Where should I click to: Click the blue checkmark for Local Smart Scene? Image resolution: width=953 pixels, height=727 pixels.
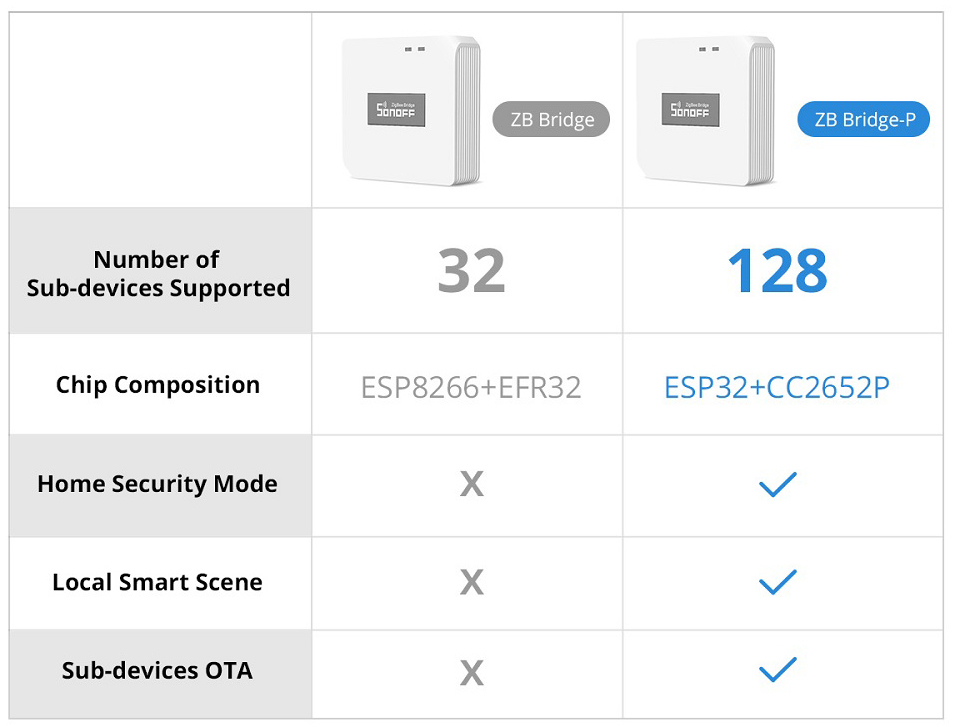click(x=777, y=582)
